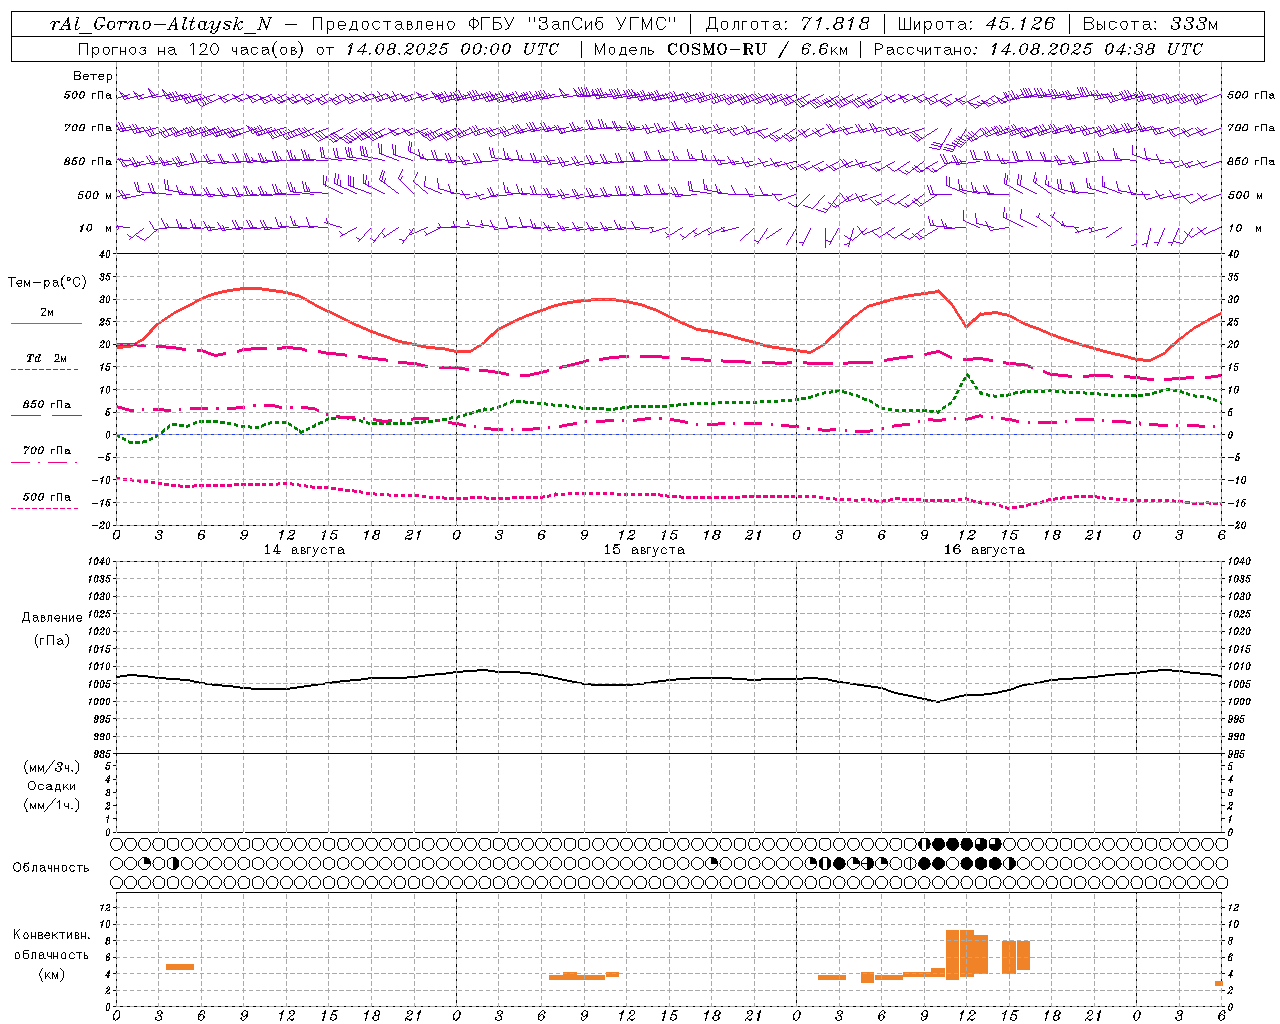This screenshot has width=1280, height=1024.
Task: Click the (км) unit under convective cloudiness
Action: [52, 974]
